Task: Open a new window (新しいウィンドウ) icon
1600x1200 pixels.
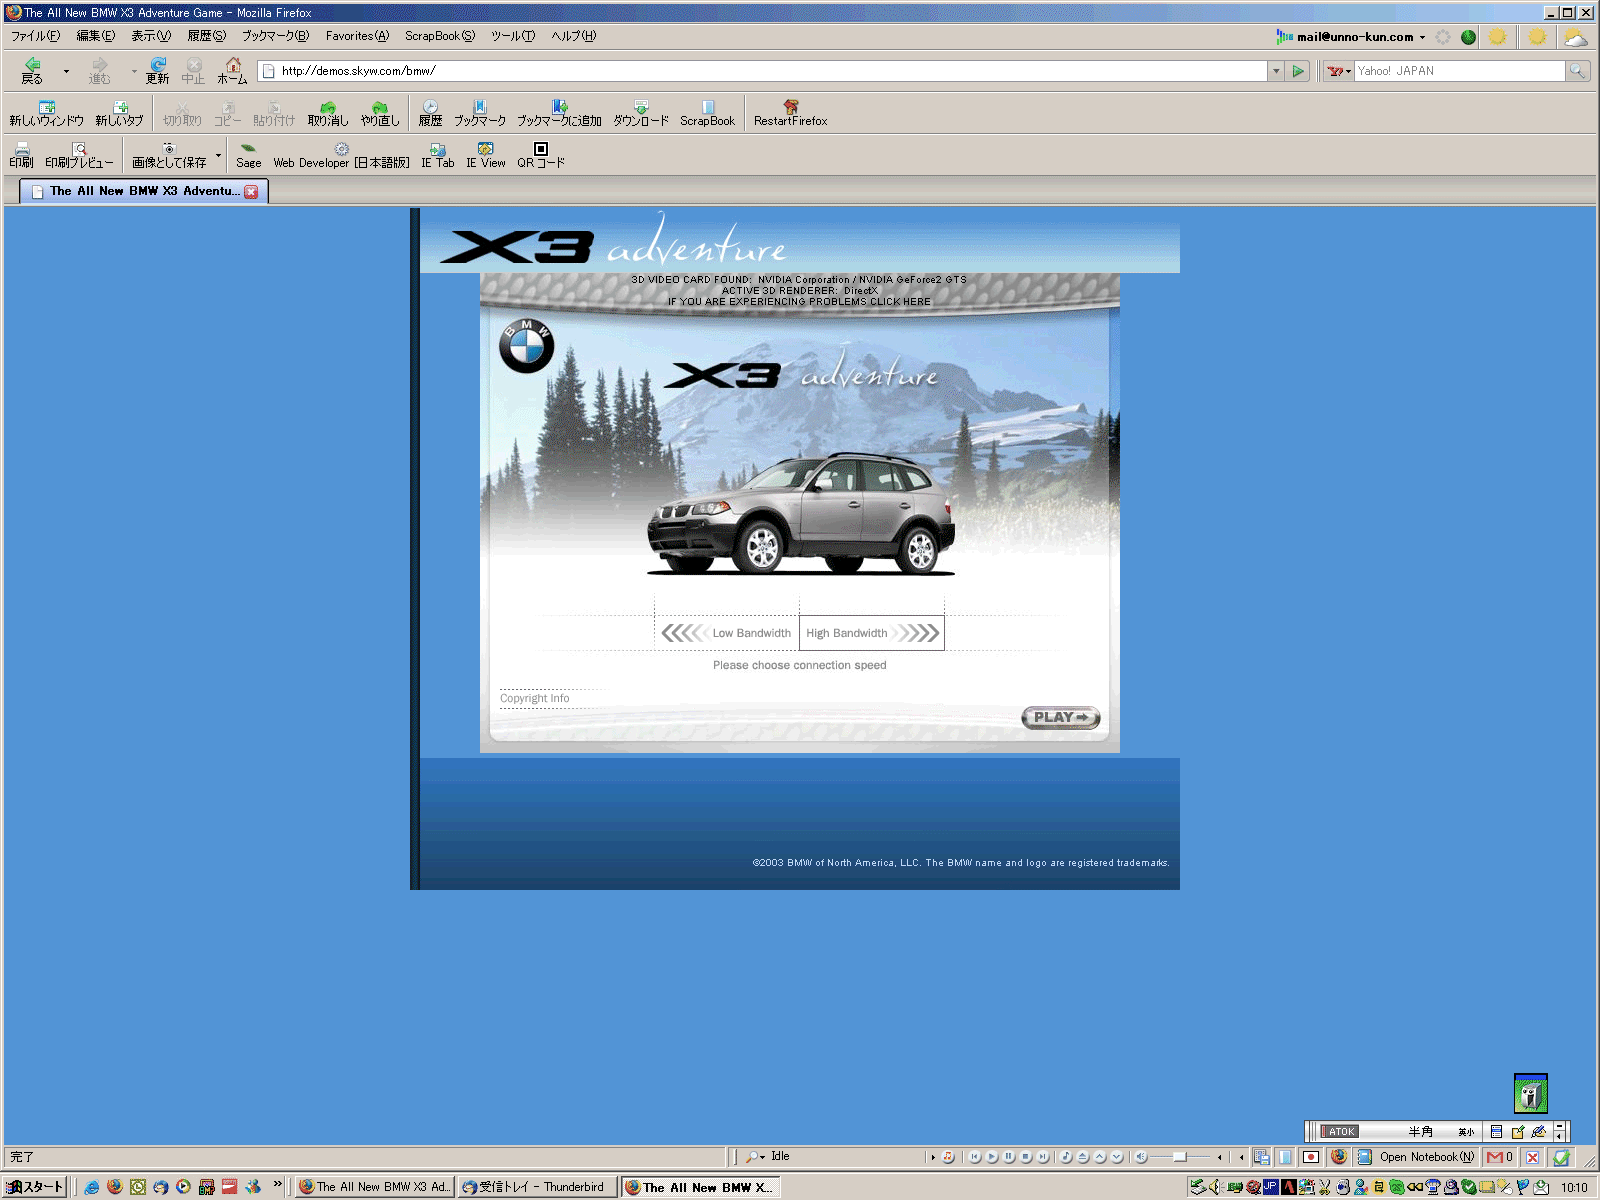Action: pos(46,113)
